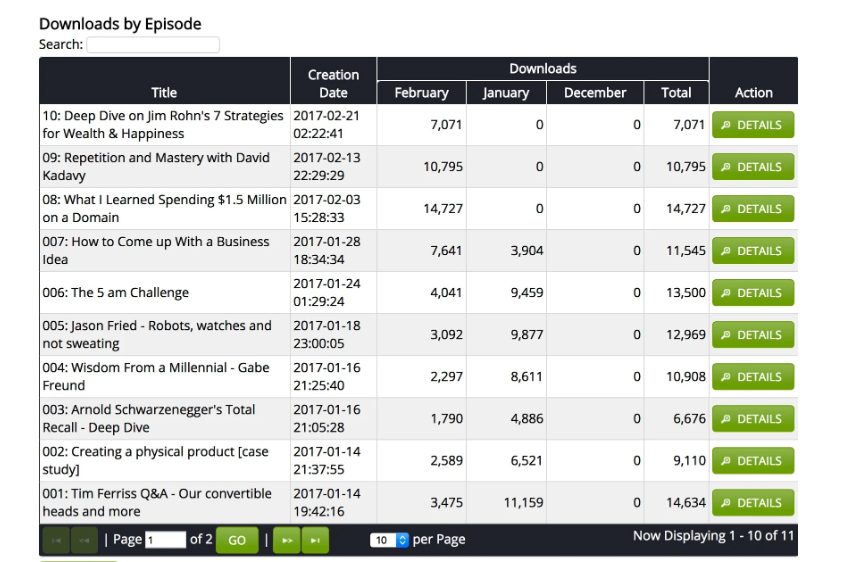Screen dimensions: 841x562
Task: Sort by December downloads column
Action: (595, 93)
